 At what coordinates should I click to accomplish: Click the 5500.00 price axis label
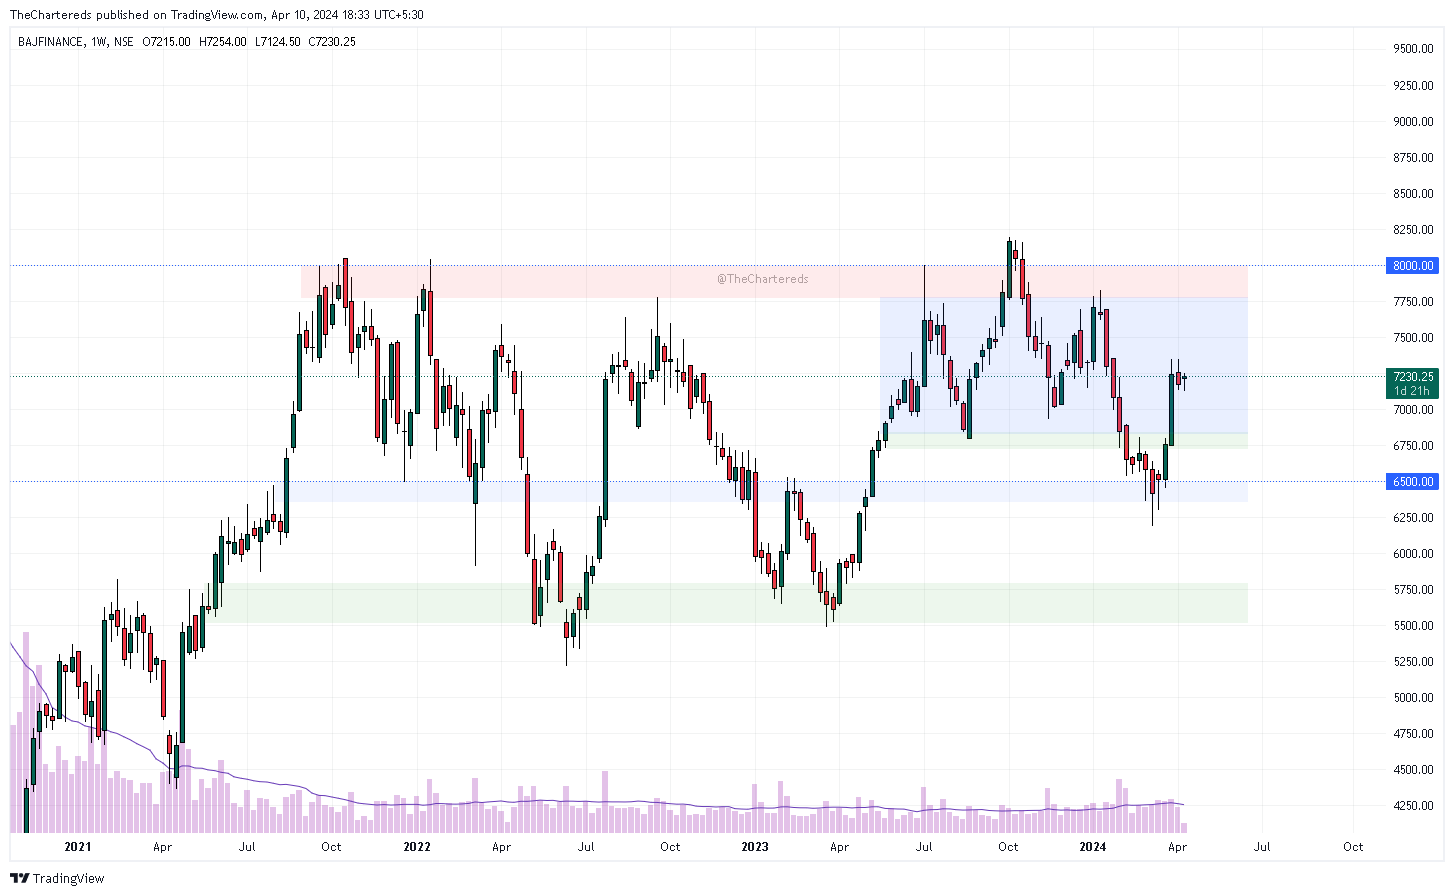point(1413,626)
